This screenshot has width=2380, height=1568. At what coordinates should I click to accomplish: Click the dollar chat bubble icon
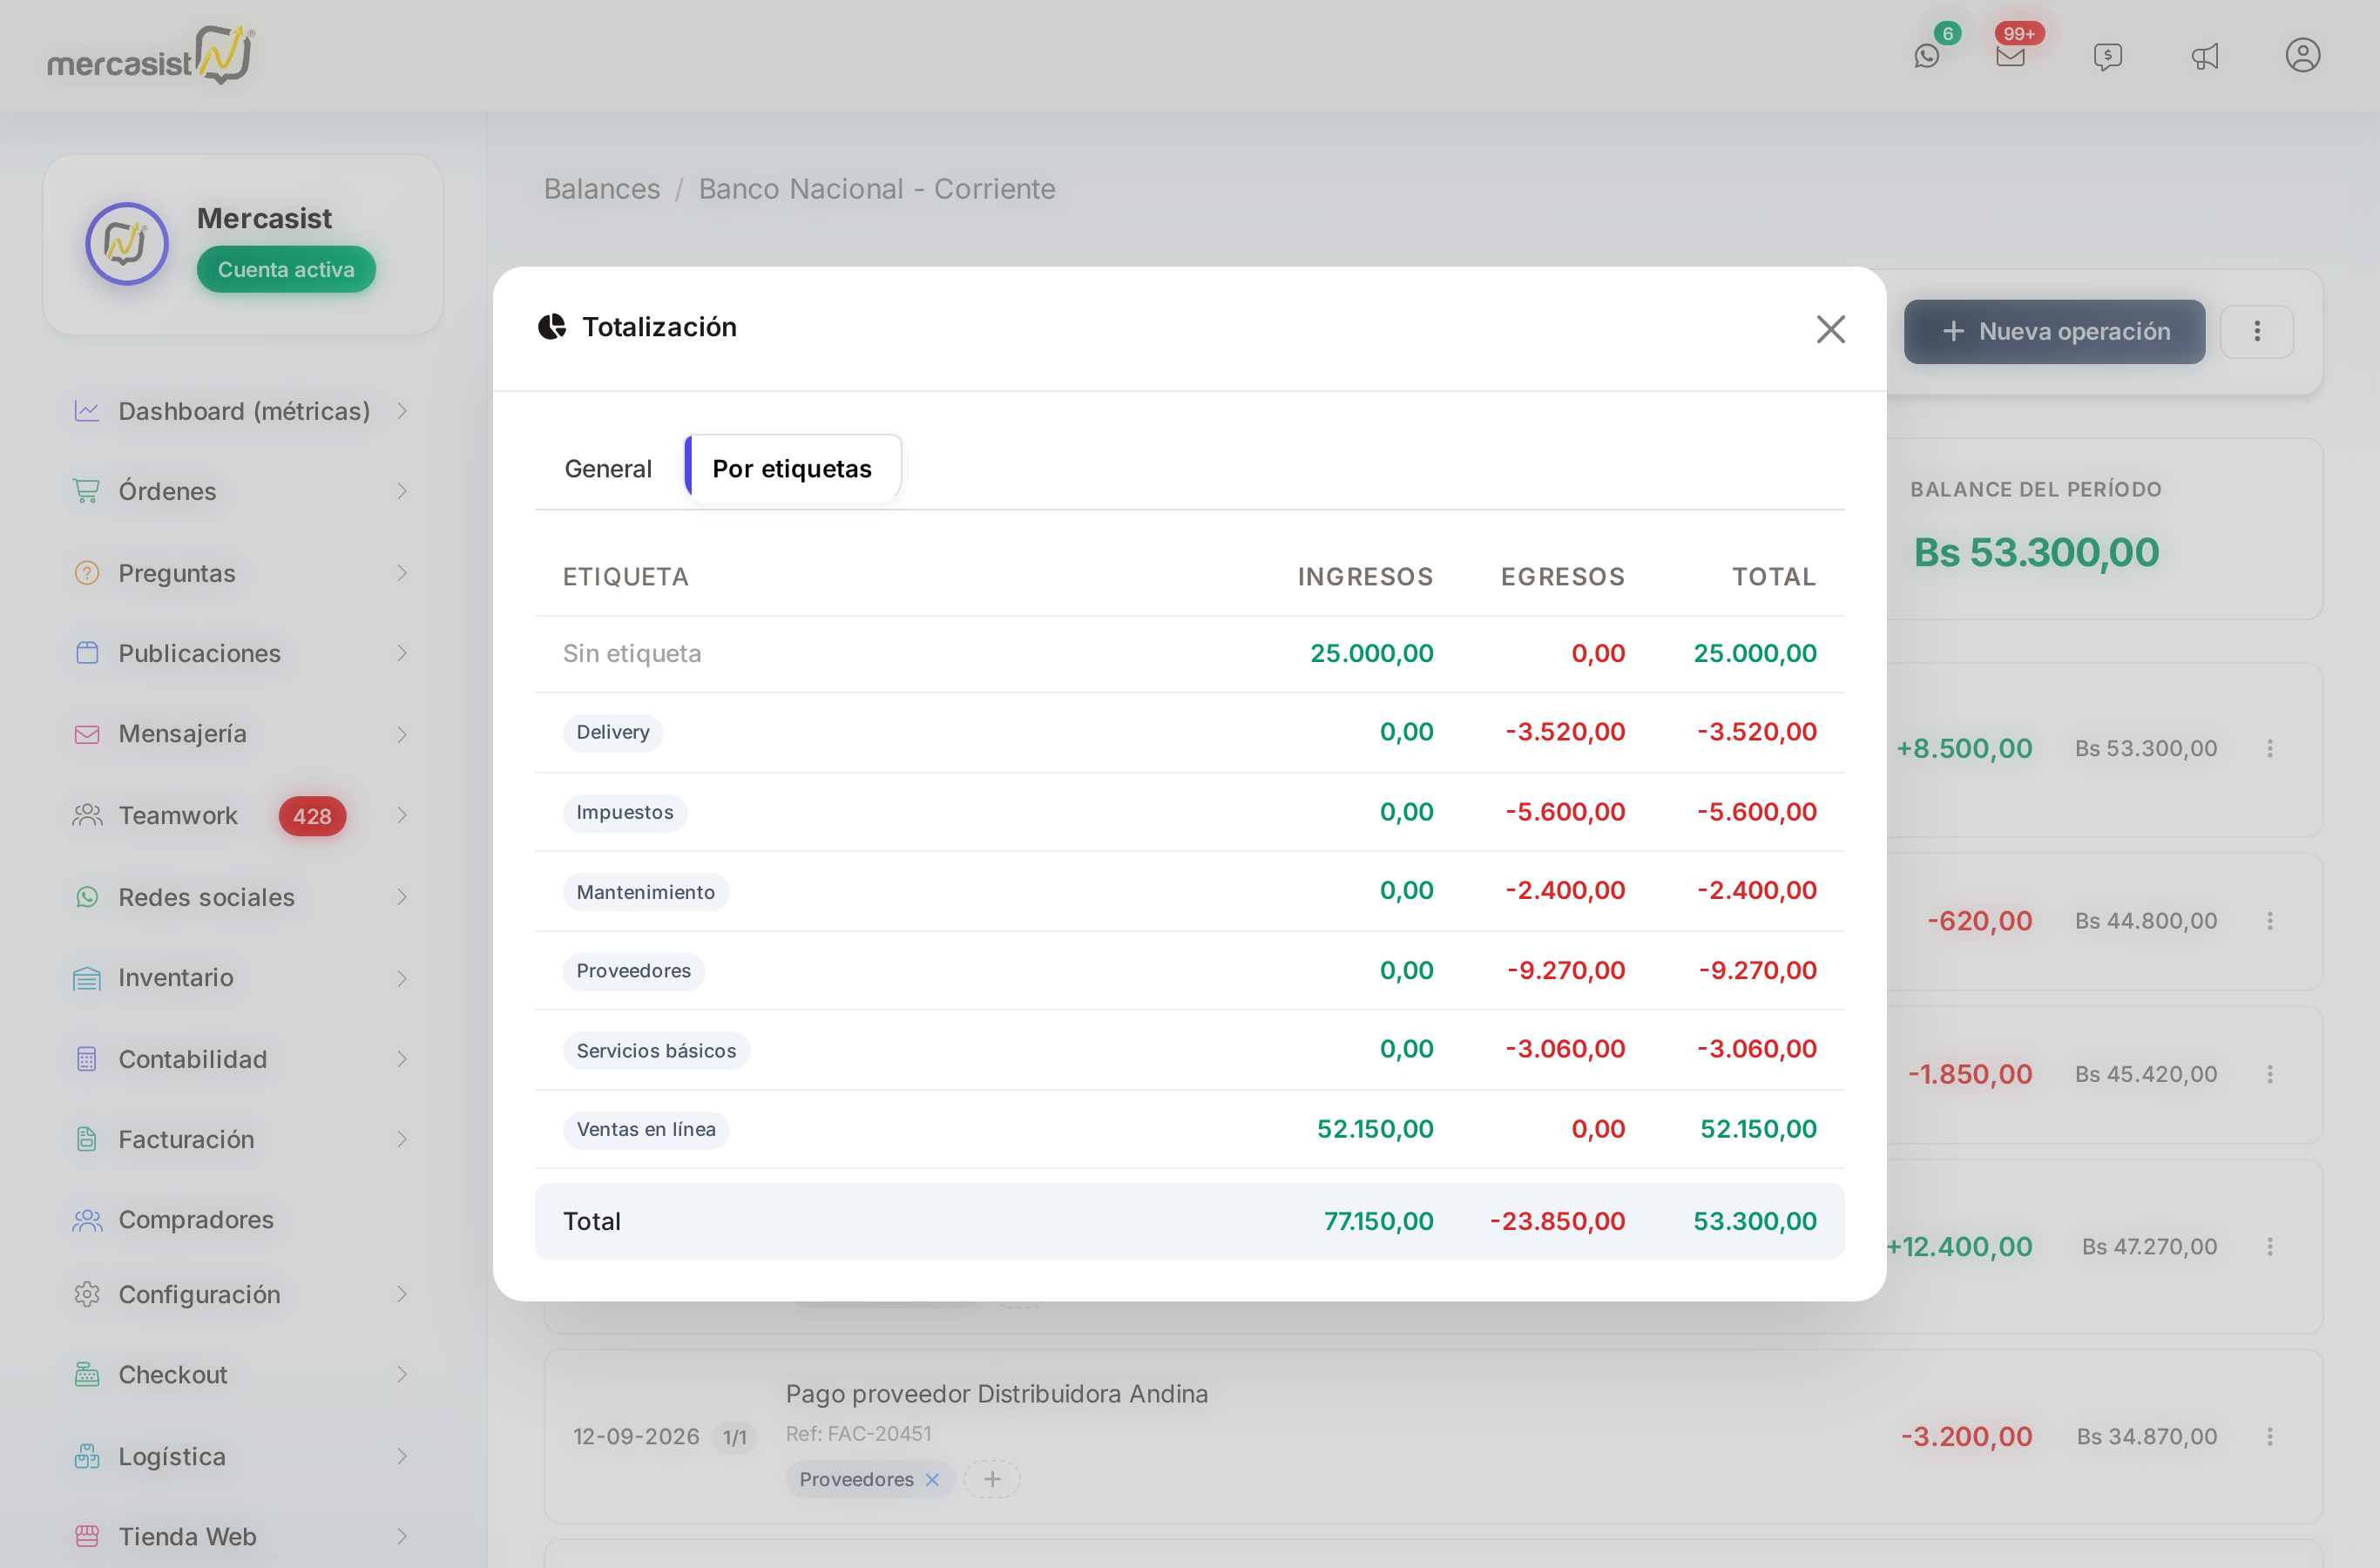click(x=2107, y=56)
